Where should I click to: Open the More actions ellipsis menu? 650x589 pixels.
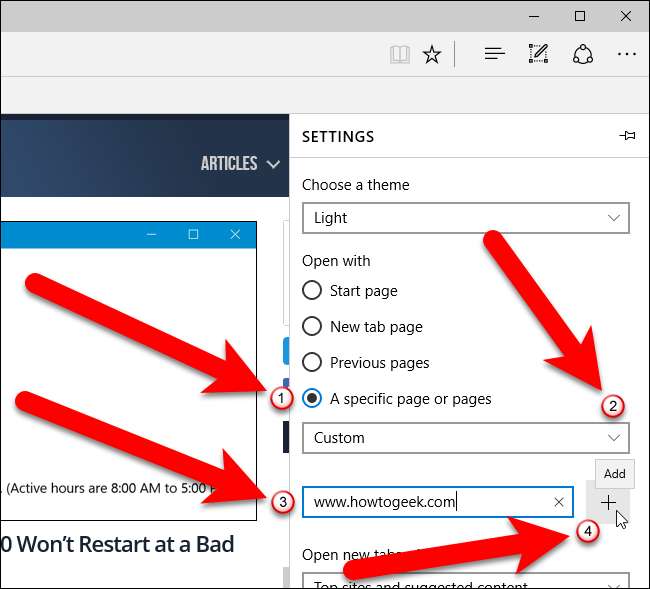pos(626,54)
